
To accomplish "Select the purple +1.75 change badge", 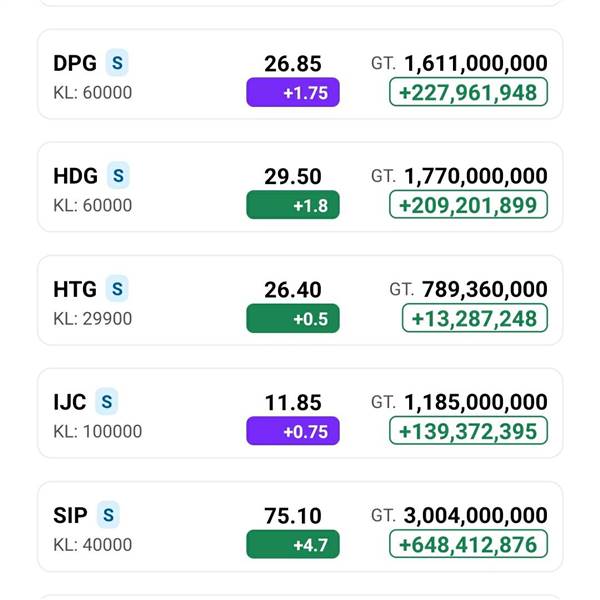I will 293,92.
